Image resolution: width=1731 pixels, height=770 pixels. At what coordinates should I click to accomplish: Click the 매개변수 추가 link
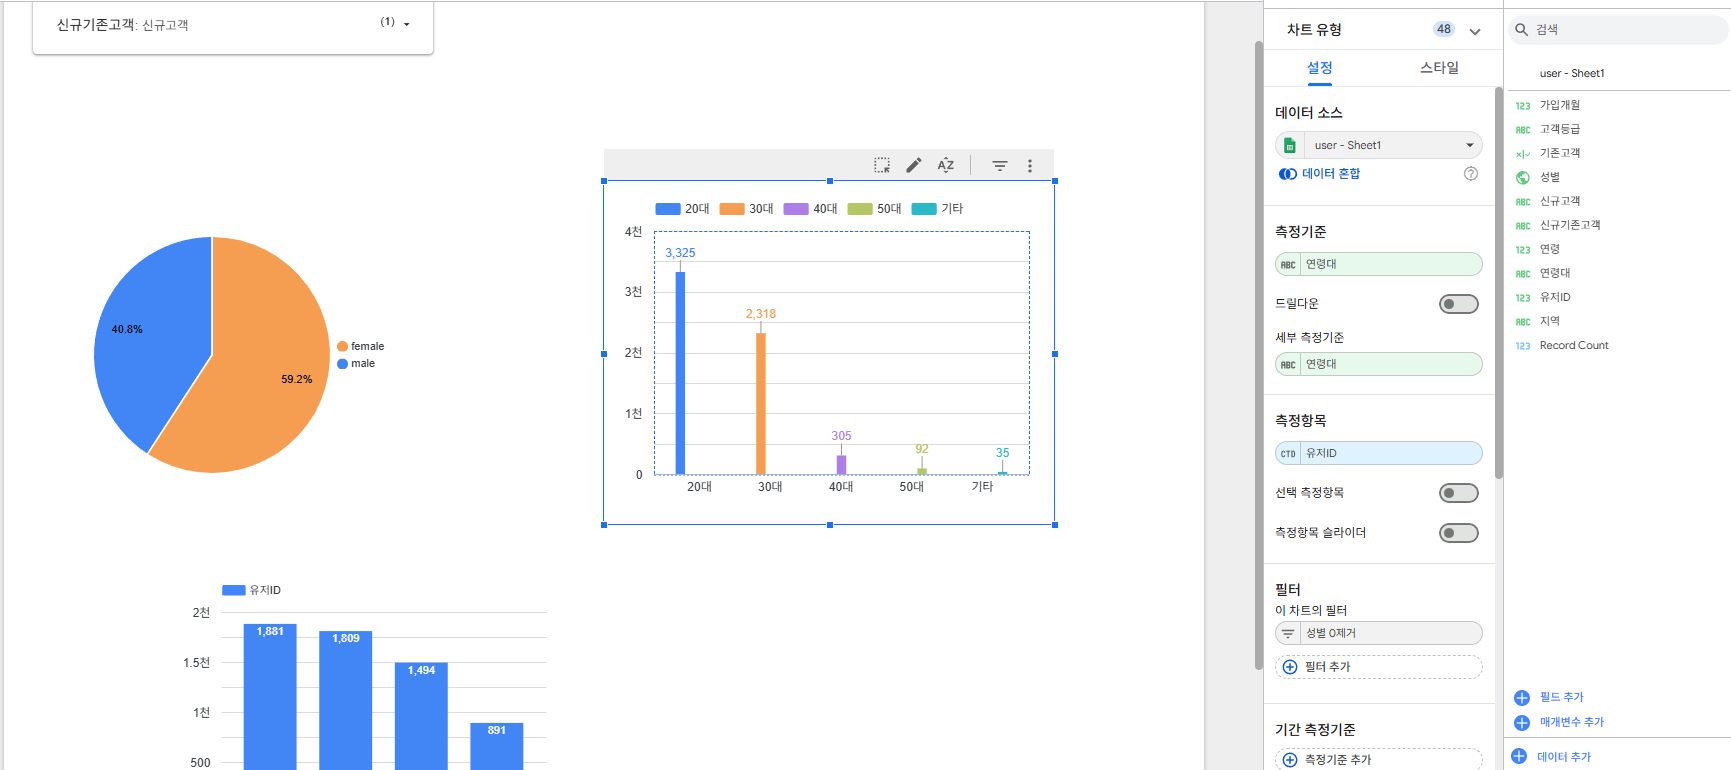click(1572, 722)
